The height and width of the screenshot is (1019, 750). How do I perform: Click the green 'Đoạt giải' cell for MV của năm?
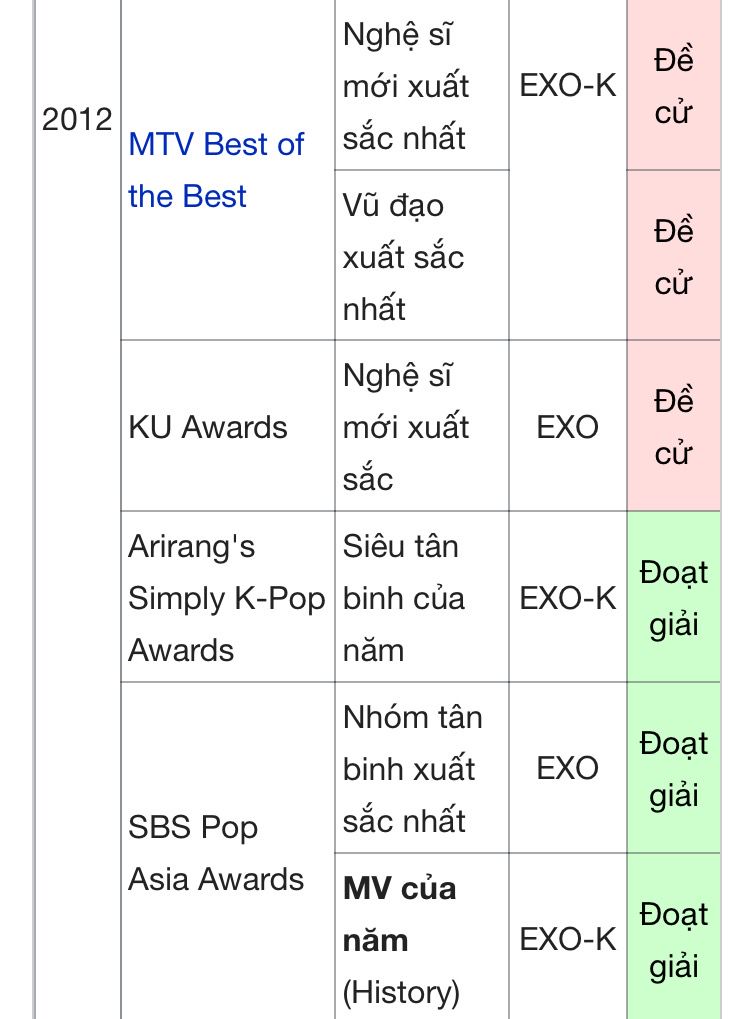click(x=673, y=940)
